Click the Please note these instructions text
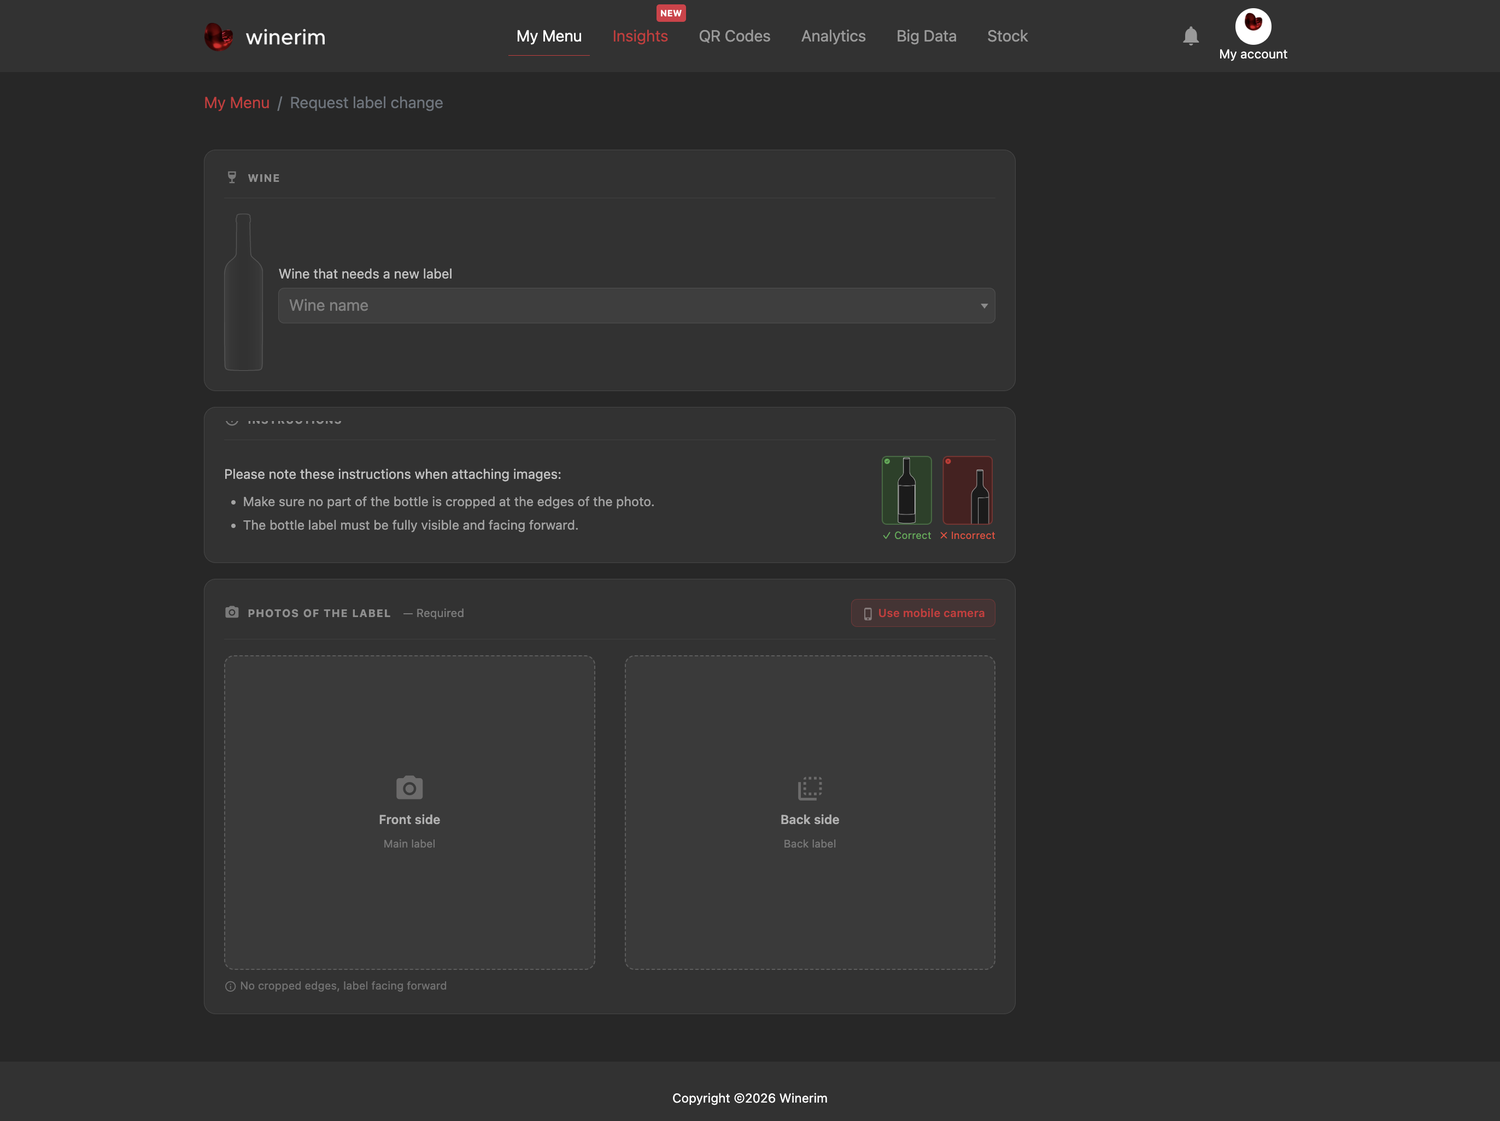Screen dimensions: 1500x1121 pos(392,474)
